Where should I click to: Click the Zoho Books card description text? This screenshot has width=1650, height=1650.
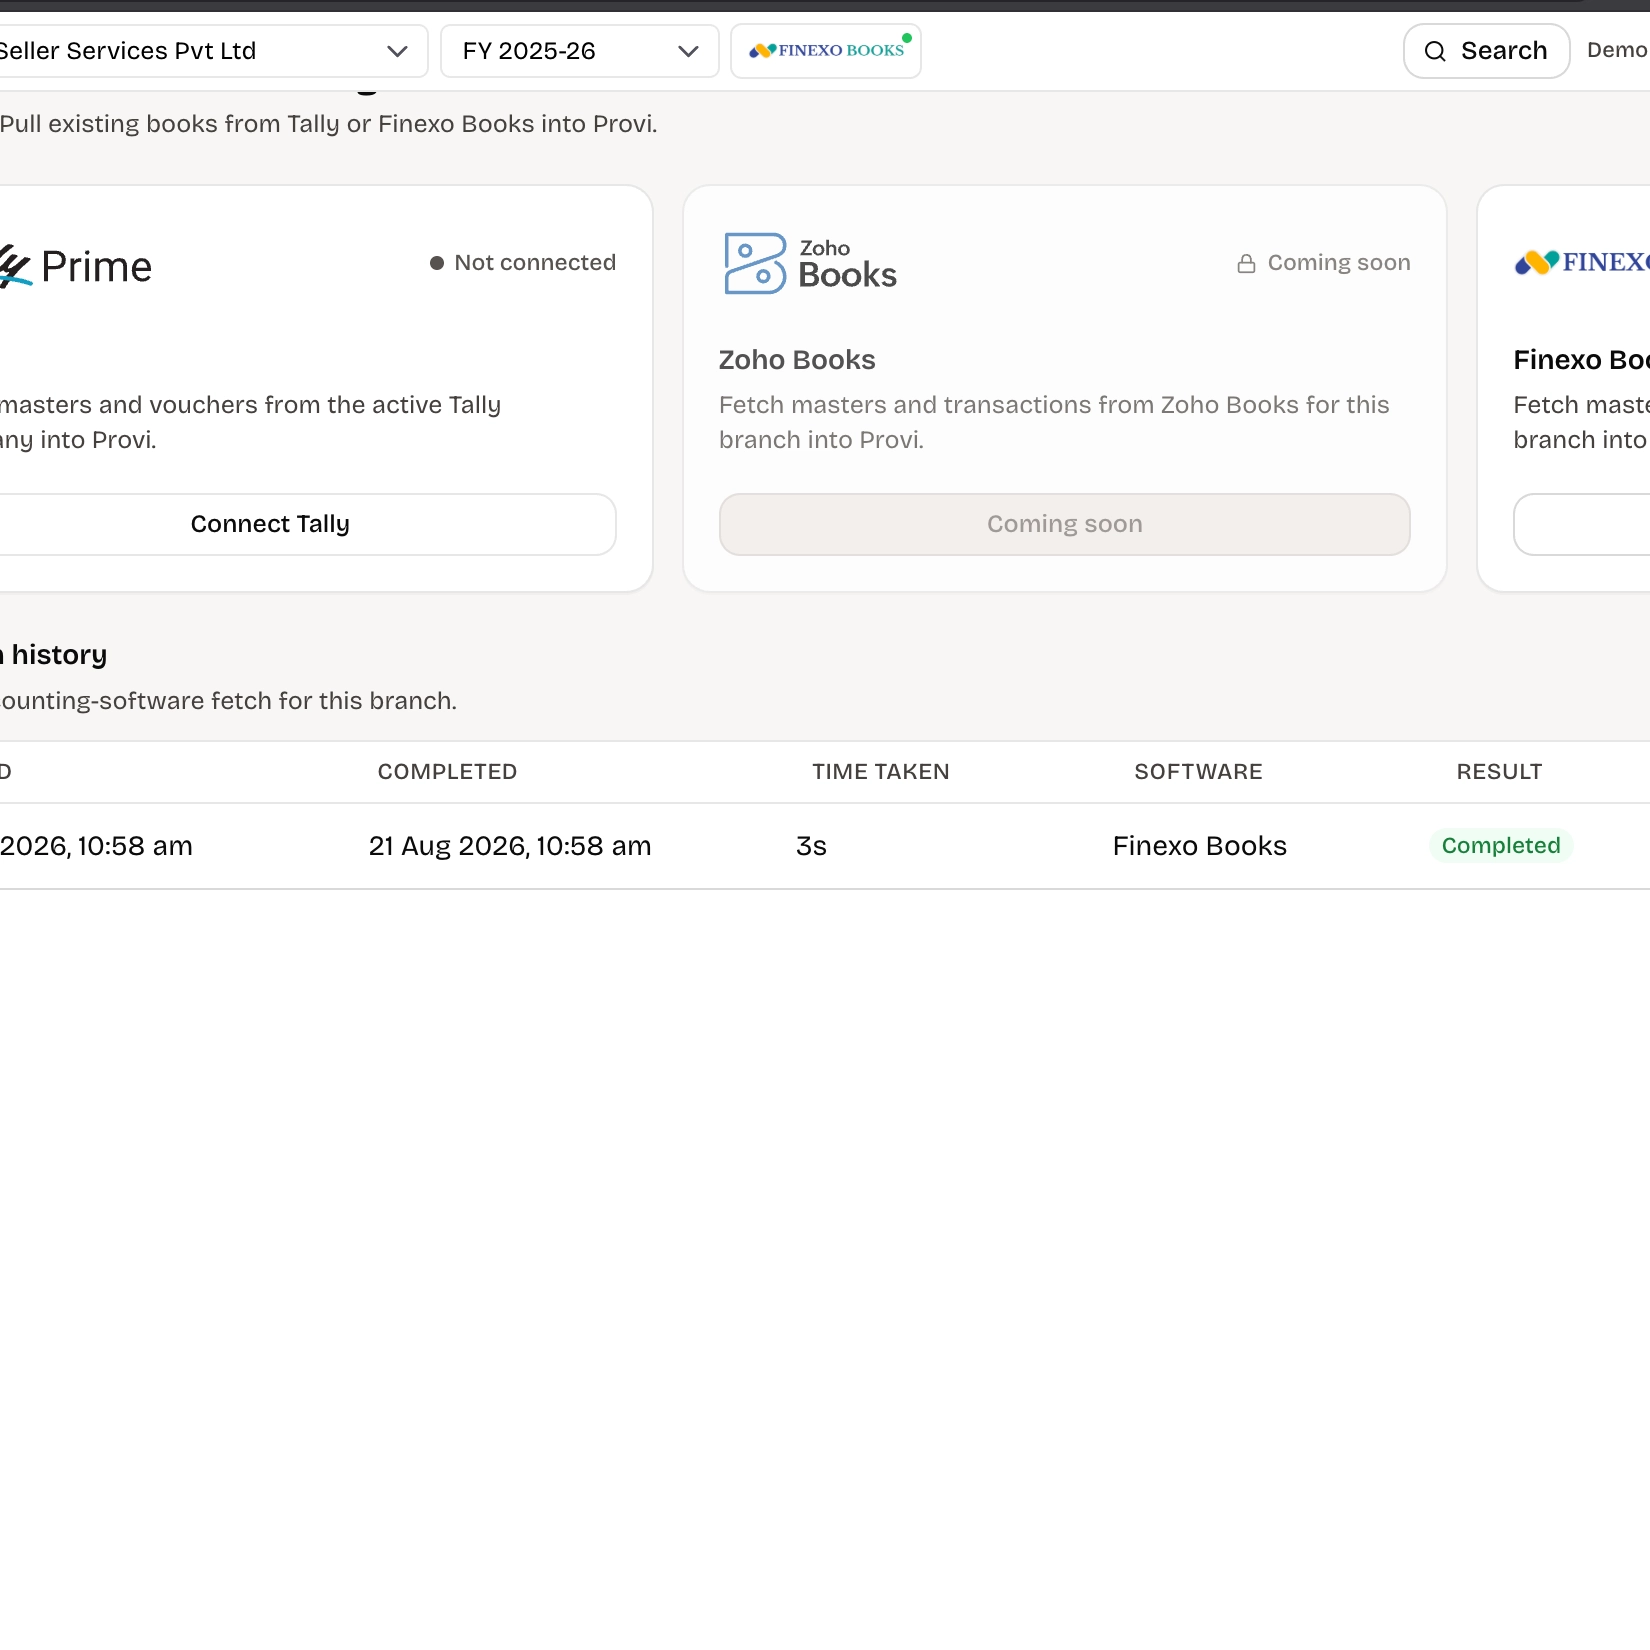click(1054, 422)
